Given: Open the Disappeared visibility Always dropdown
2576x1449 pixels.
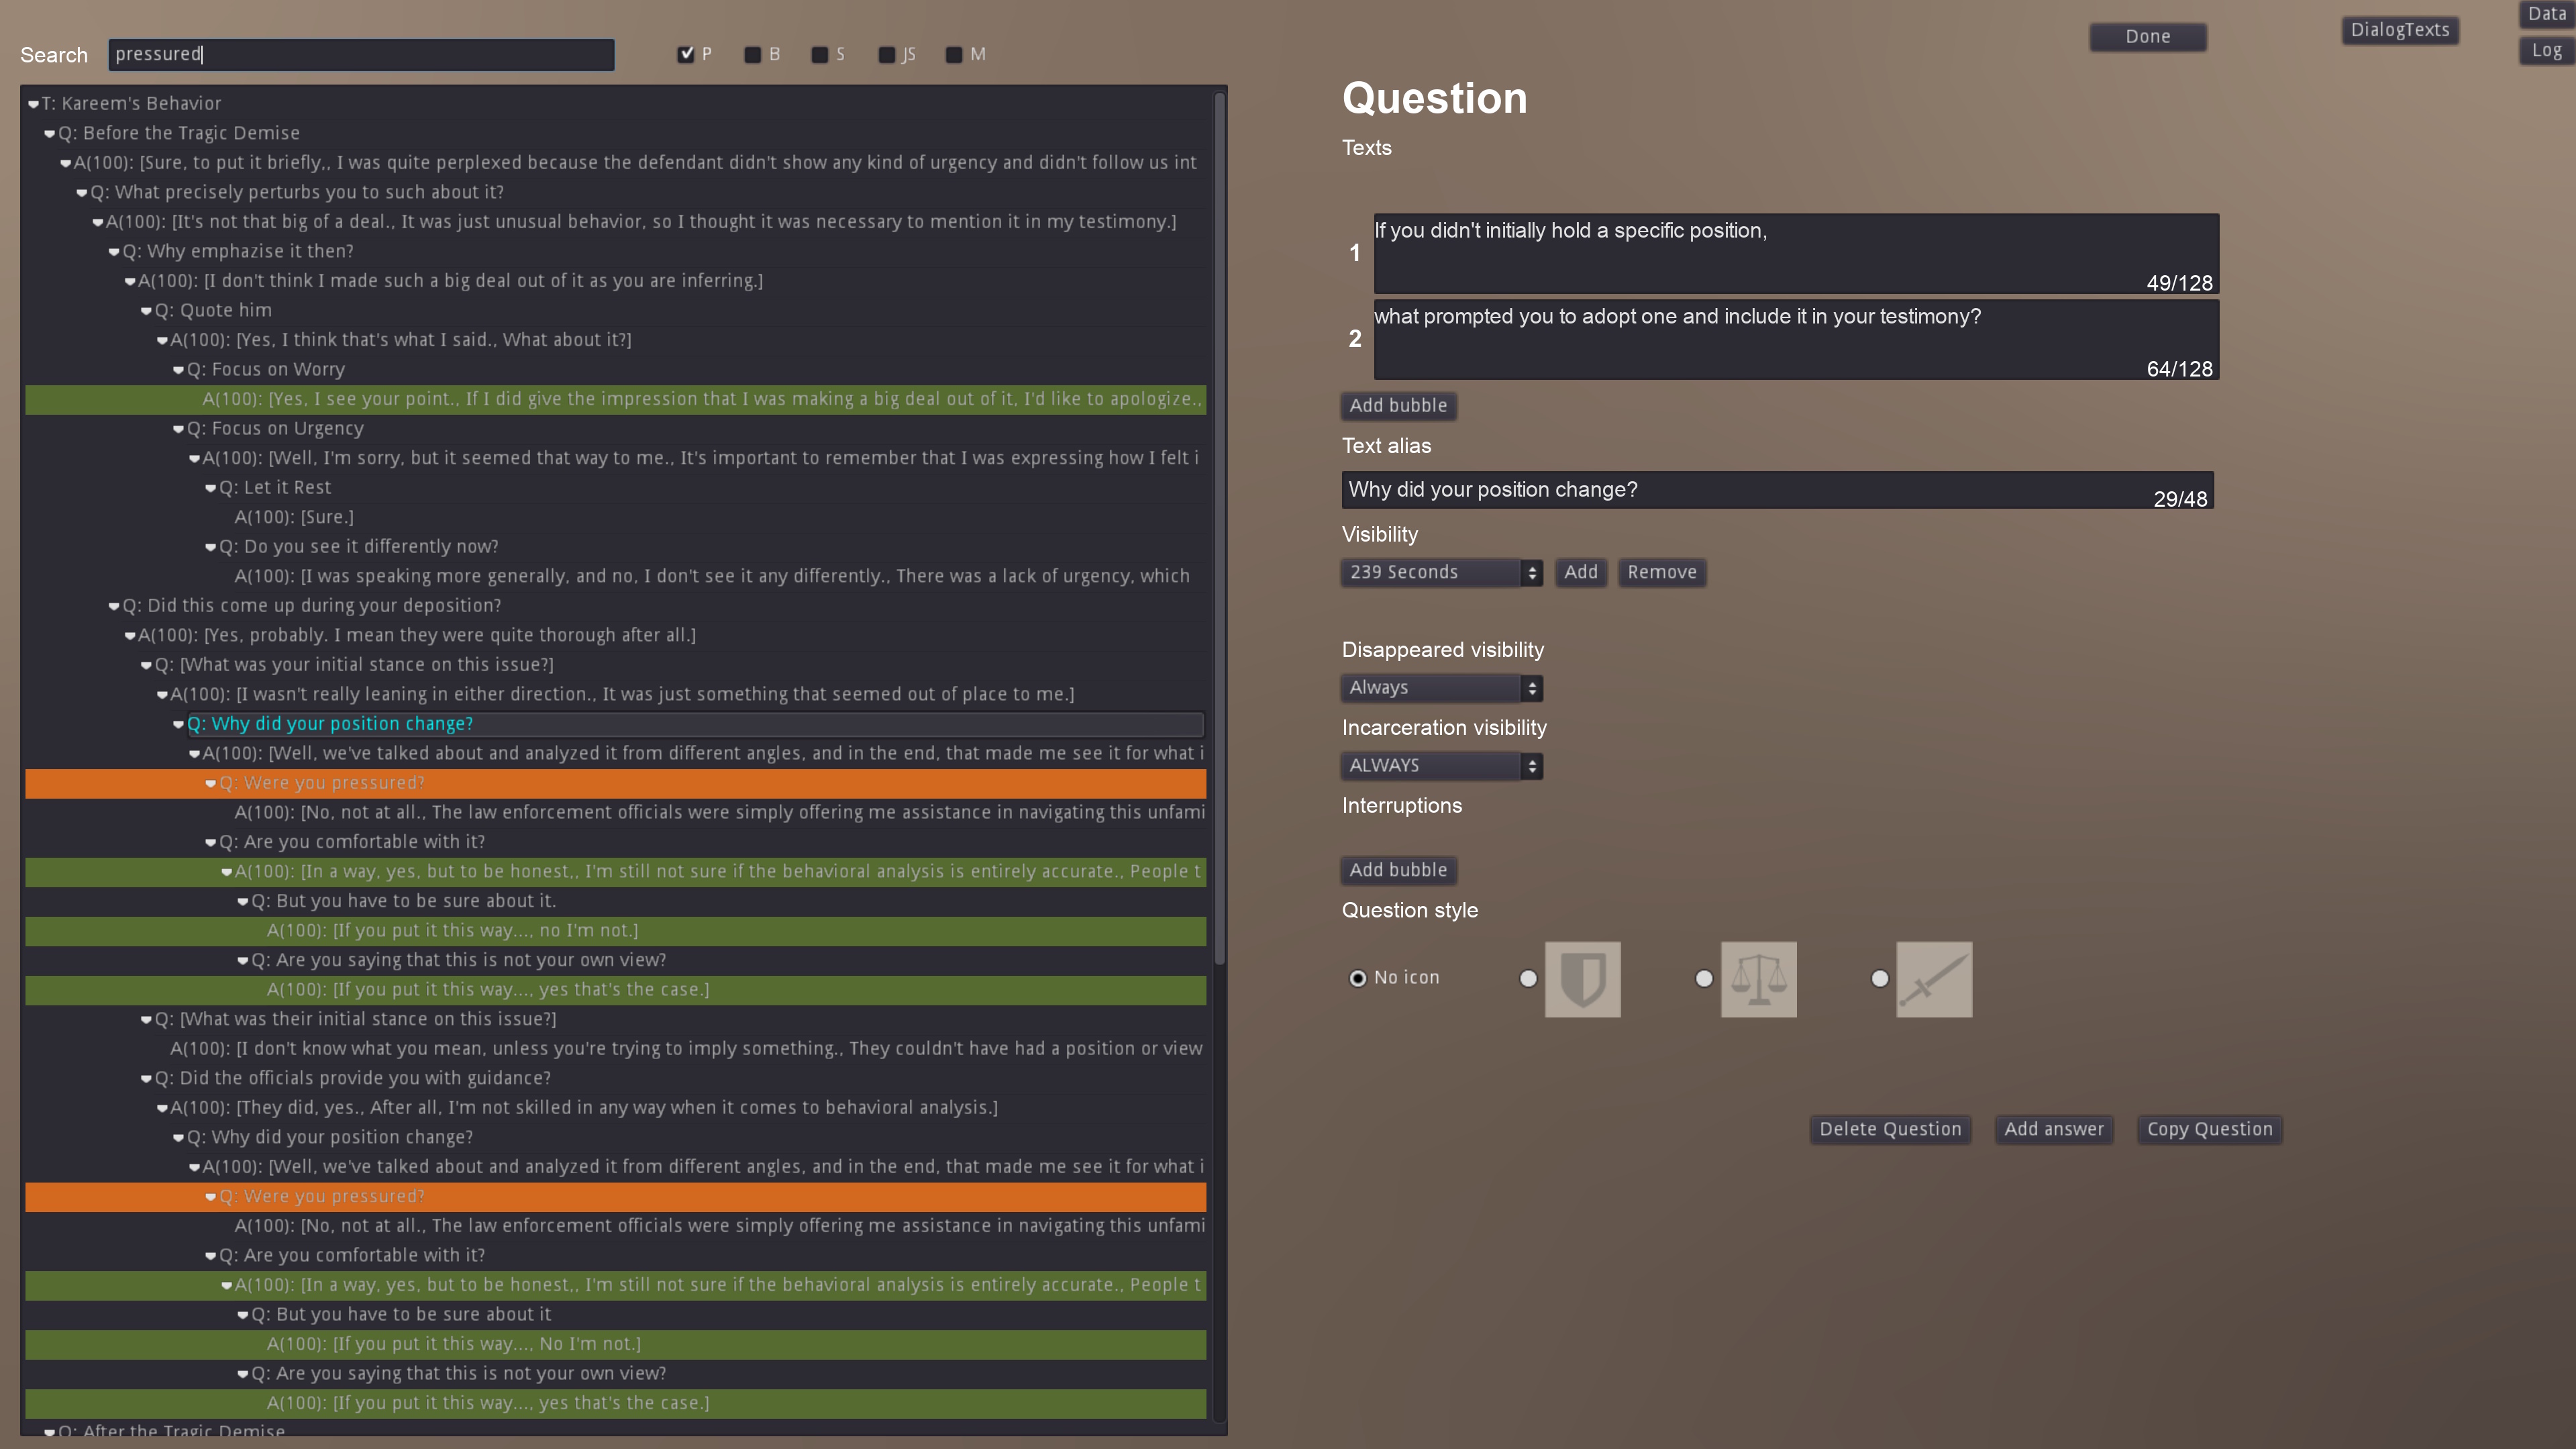Looking at the screenshot, I should coord(1441,688).
